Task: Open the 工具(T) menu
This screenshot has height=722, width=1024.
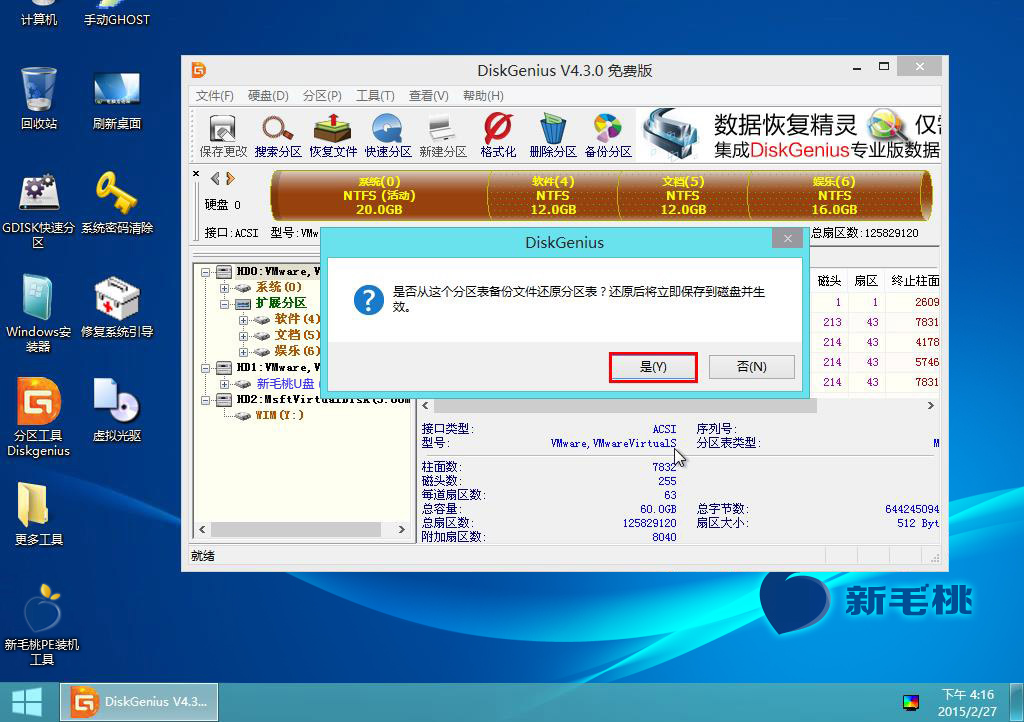Action: 375,96
